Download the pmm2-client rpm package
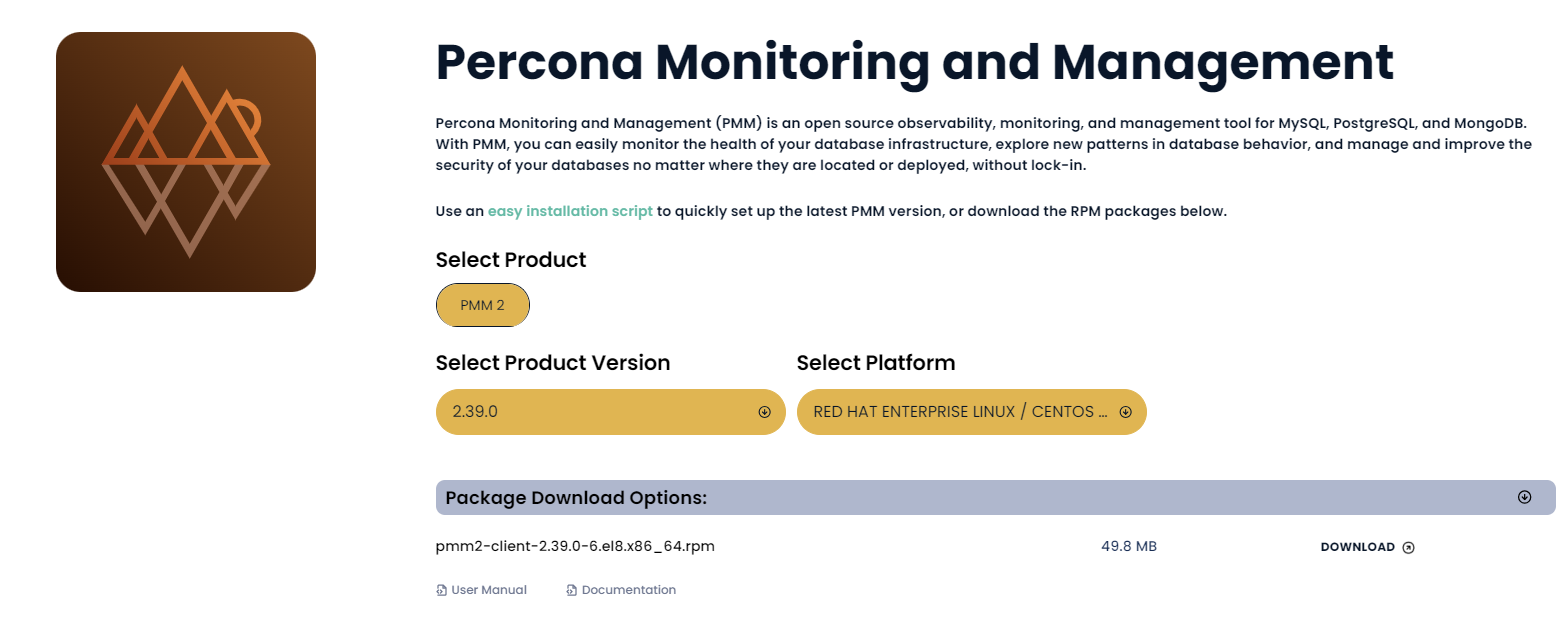1567x620 pixels. point(1367,547)
